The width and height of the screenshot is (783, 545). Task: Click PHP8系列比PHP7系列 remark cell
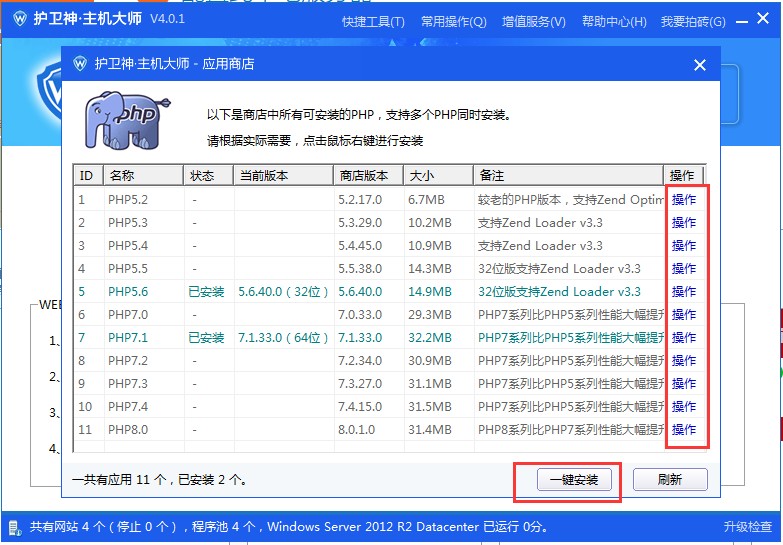(x=571, y=430)
